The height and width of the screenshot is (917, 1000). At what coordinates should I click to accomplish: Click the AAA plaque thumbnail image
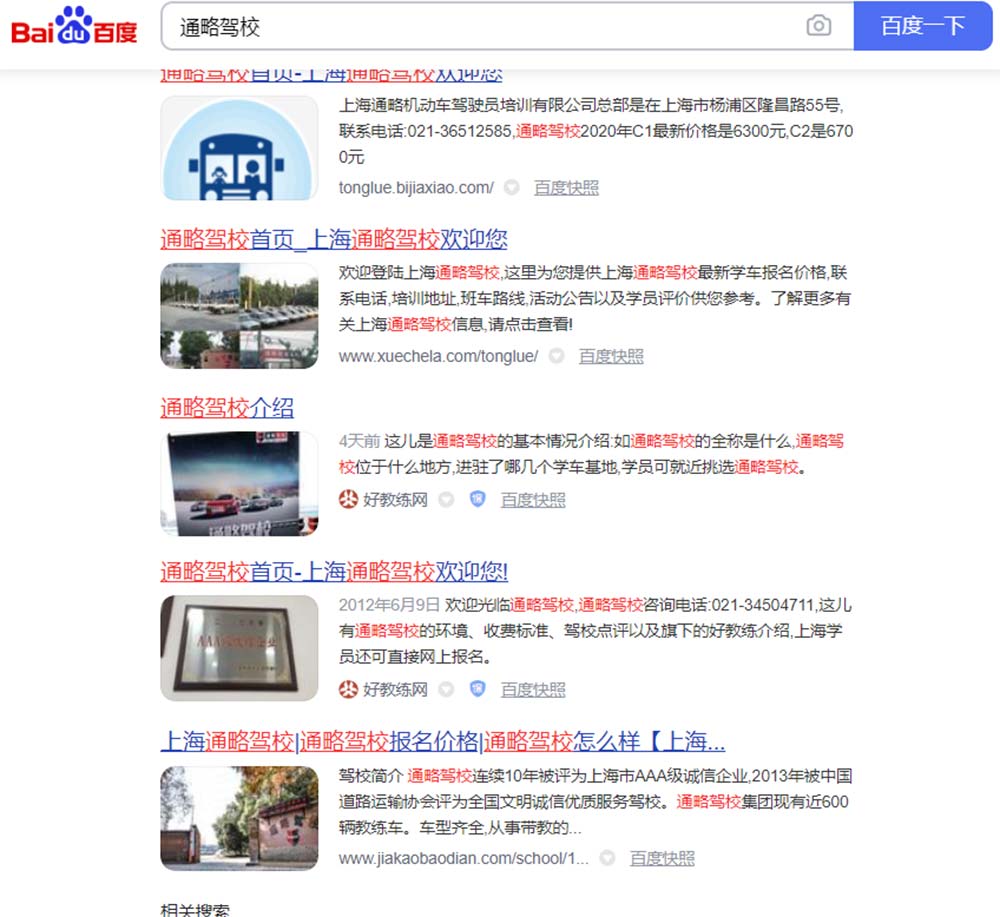(239, 647)
